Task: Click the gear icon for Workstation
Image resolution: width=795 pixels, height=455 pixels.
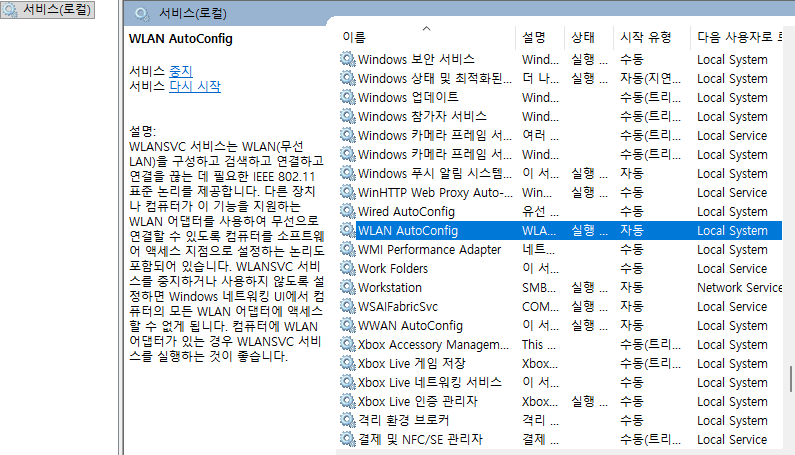Action: tap(348, 288)
